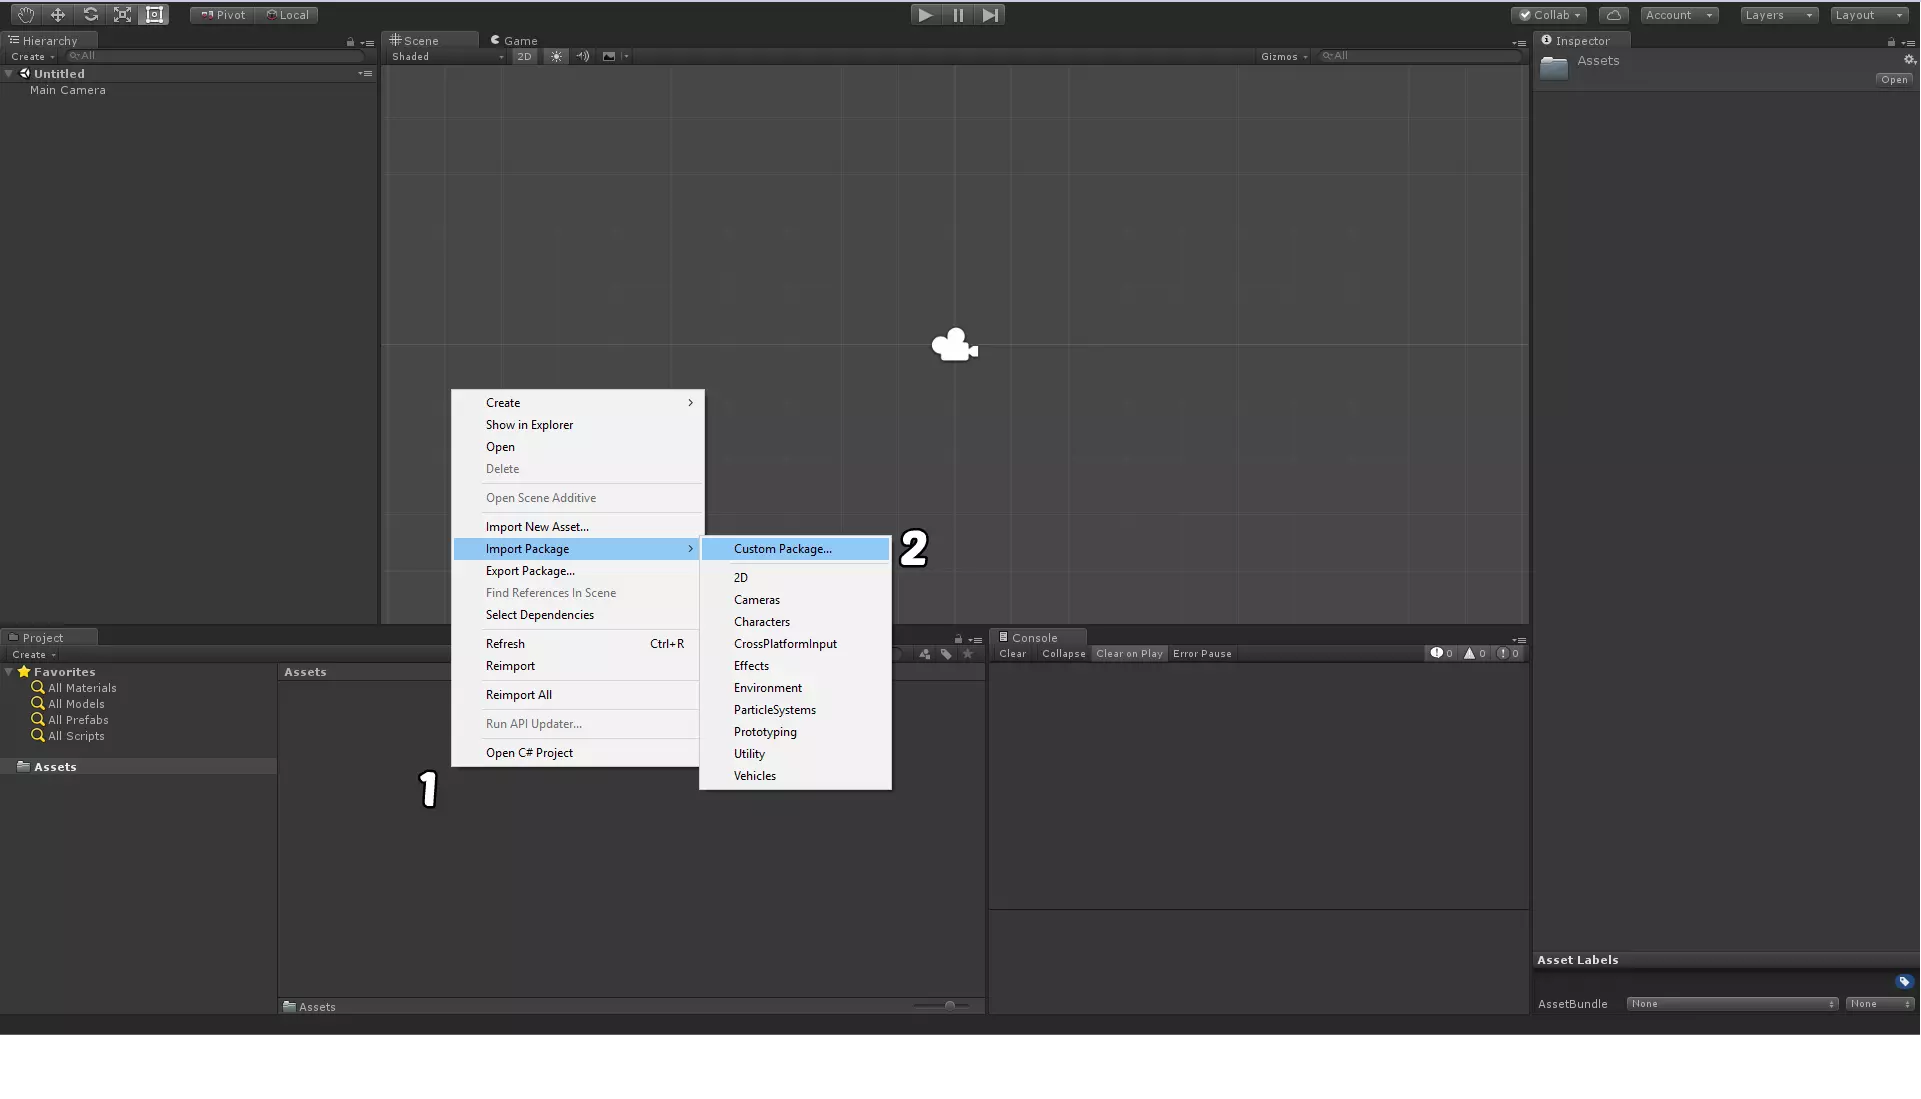Viewport: 1921px width, 1099px height.
Task: Click Clear in the Console
Action: coord(1012,654)
